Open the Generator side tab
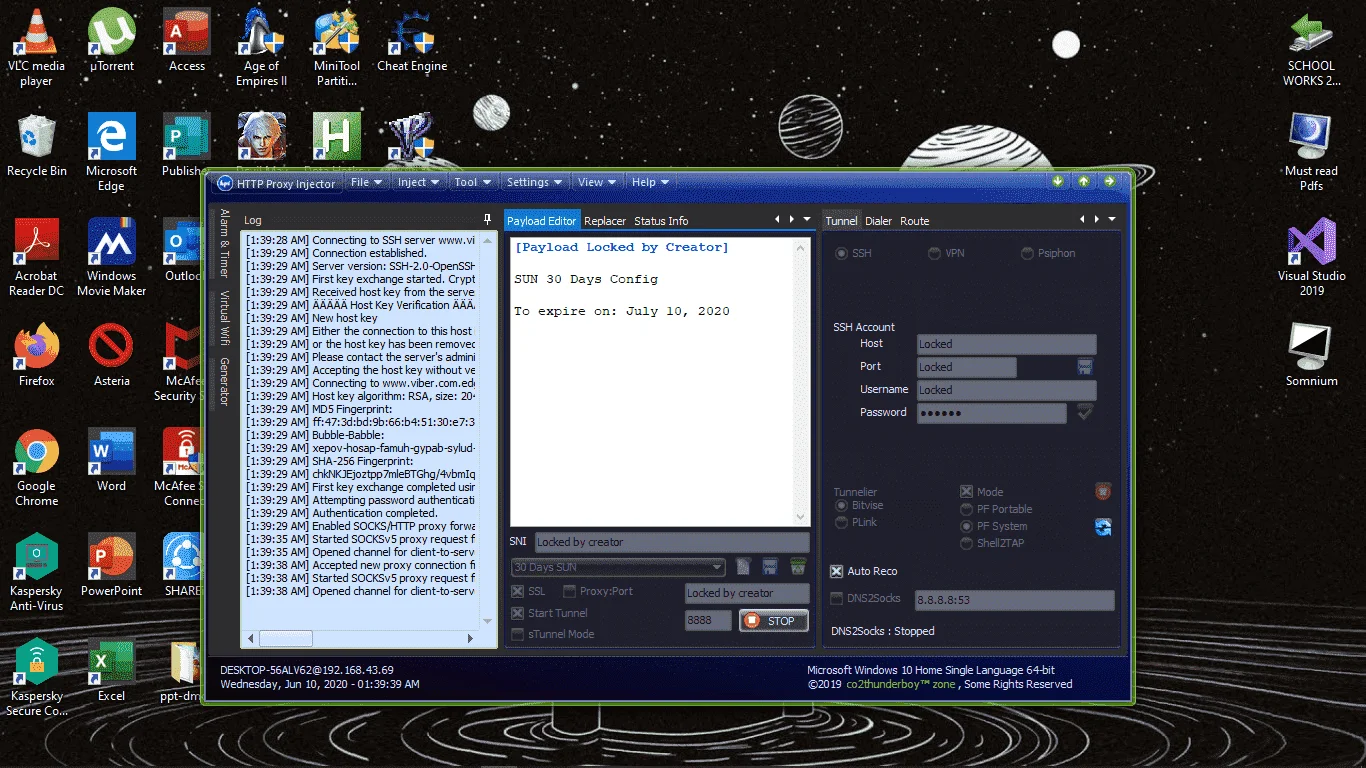Viewport: 1366px width, 768px height. (x=225, y=381)
